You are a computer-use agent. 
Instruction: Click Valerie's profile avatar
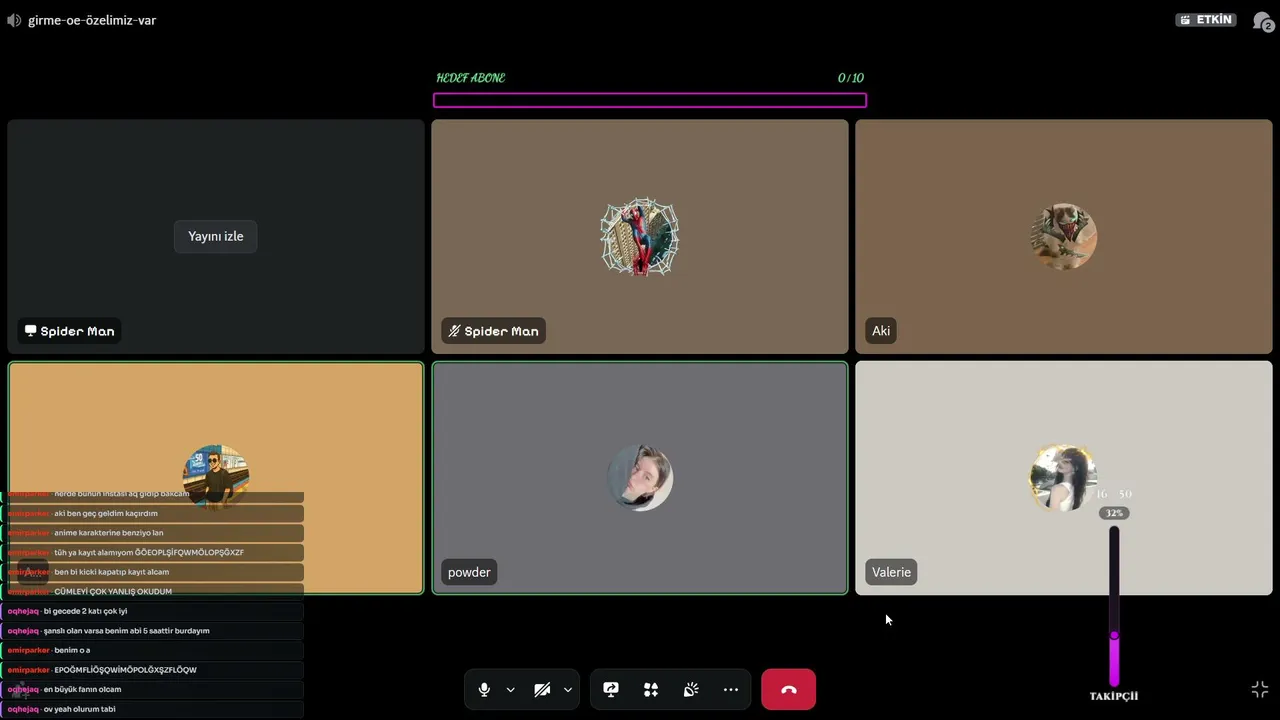(1064, 478)
